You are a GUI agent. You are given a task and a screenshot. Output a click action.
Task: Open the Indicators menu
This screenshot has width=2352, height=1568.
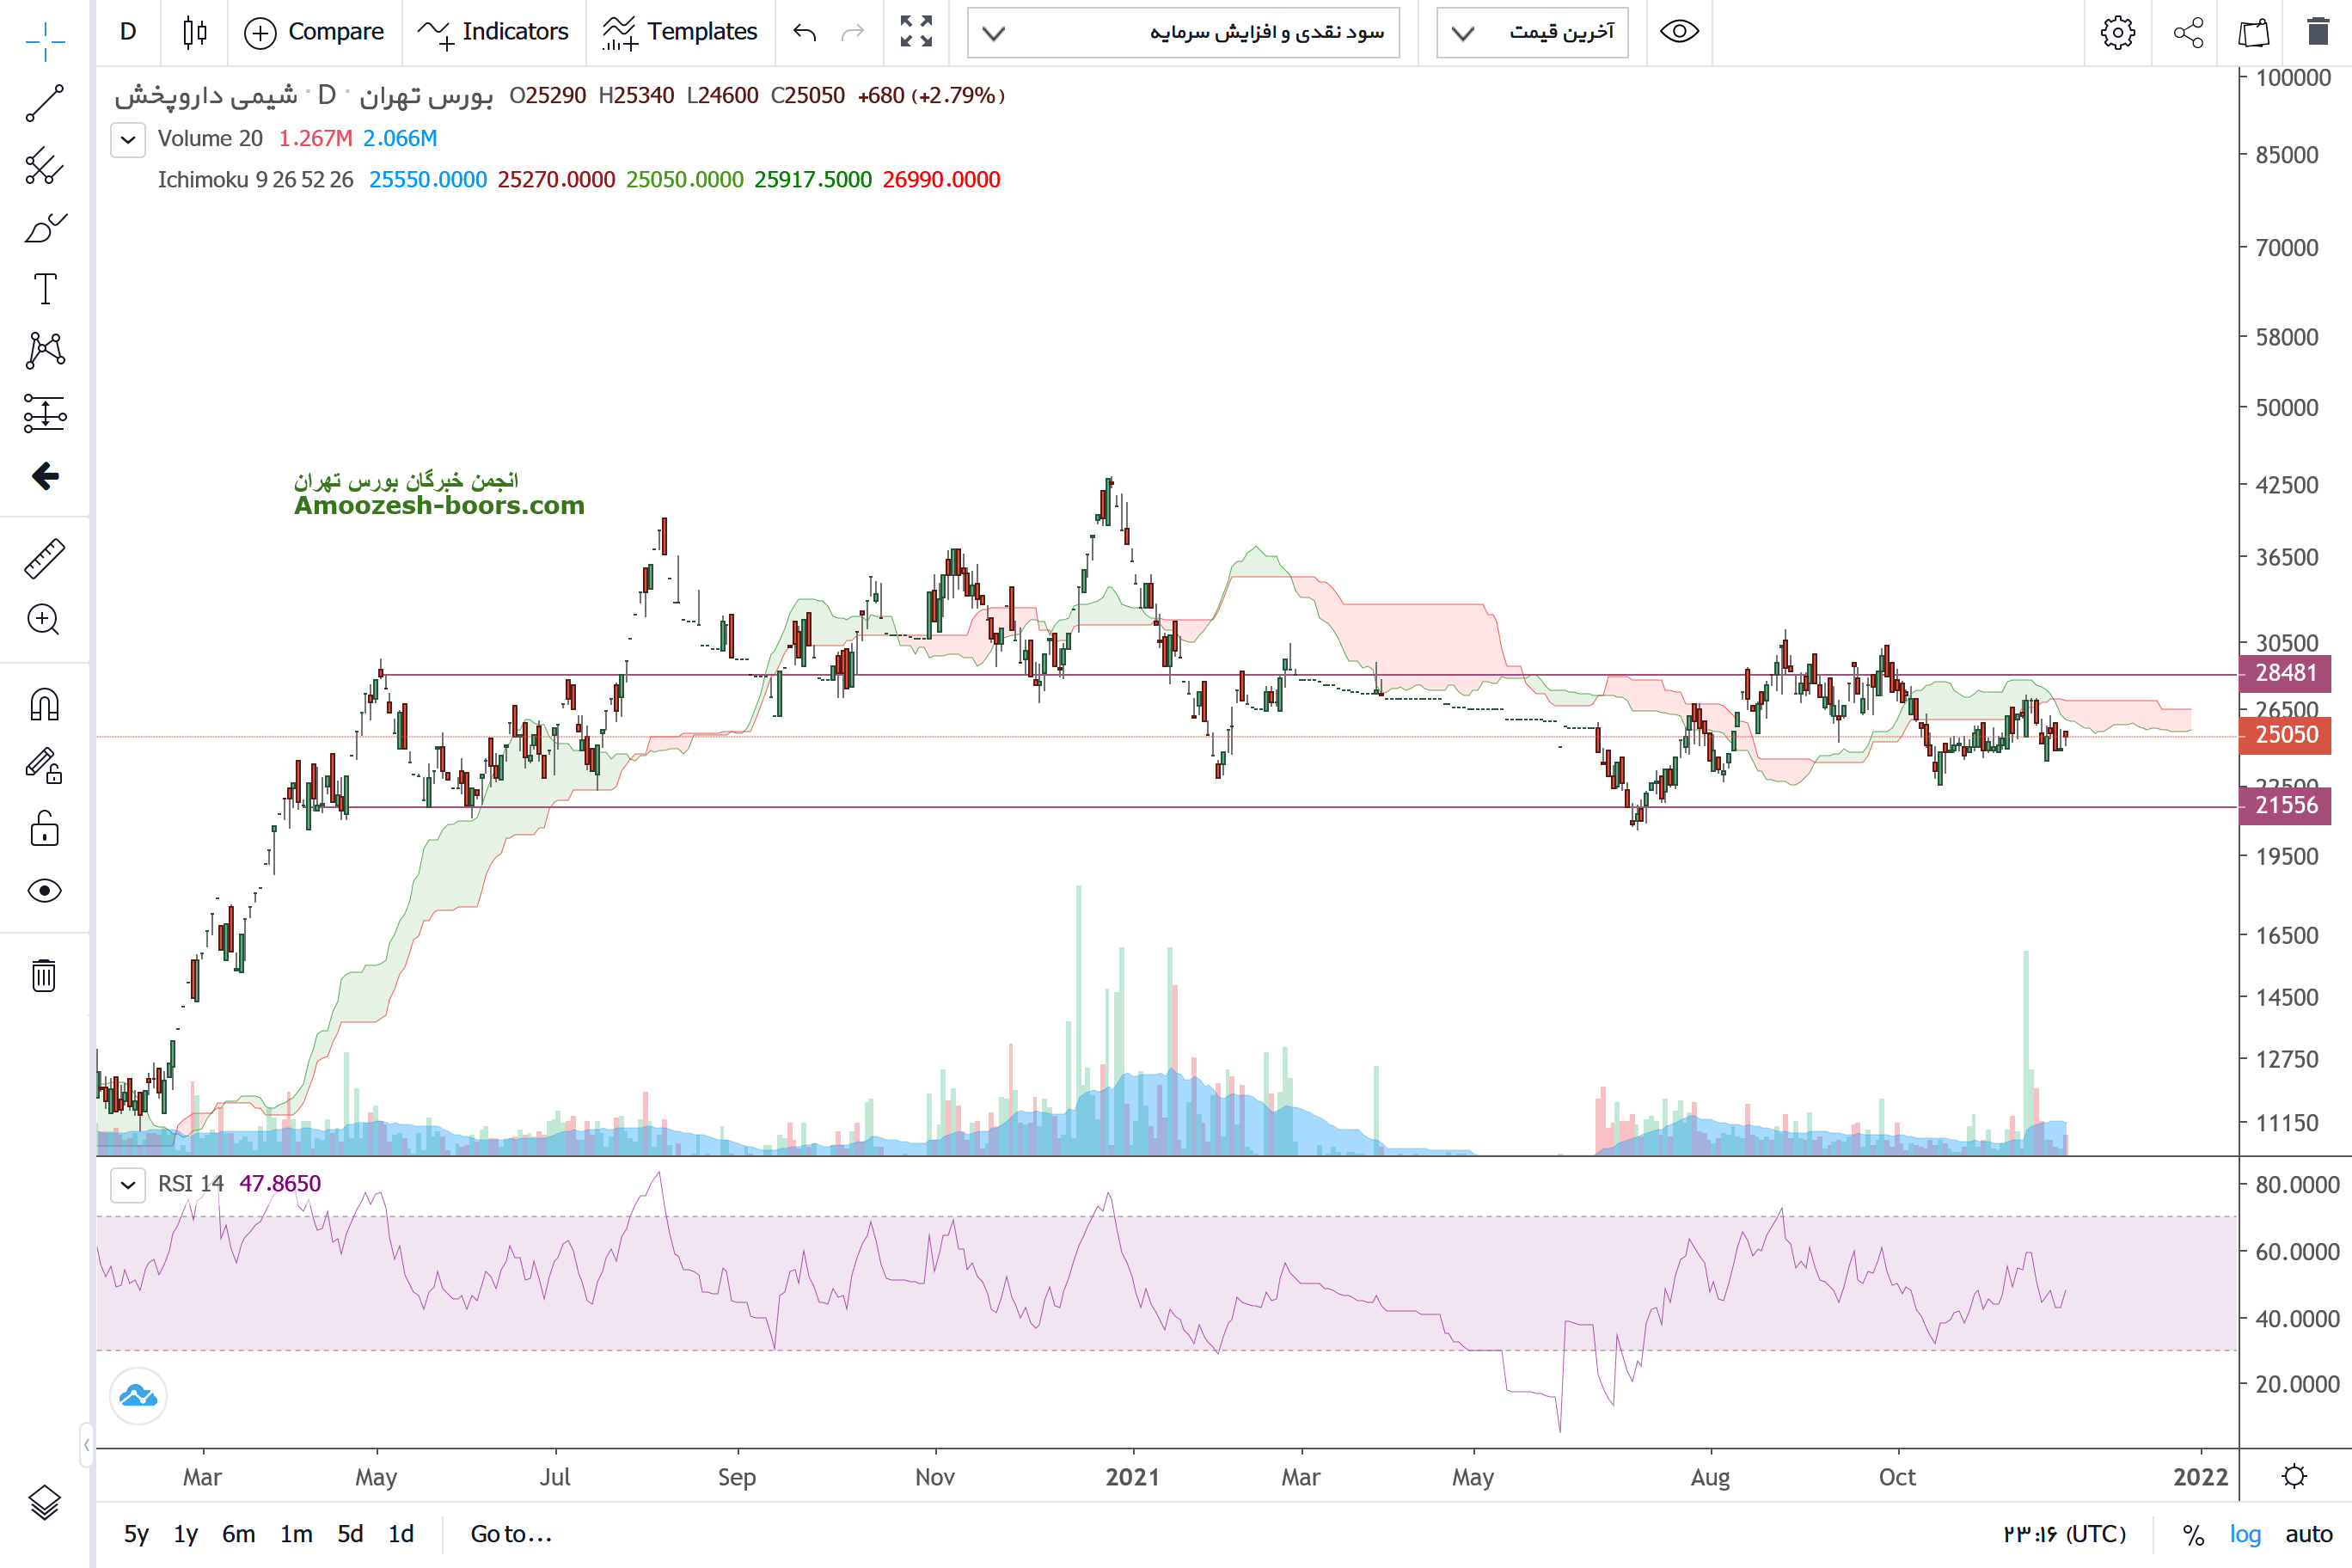click(493, 32)
